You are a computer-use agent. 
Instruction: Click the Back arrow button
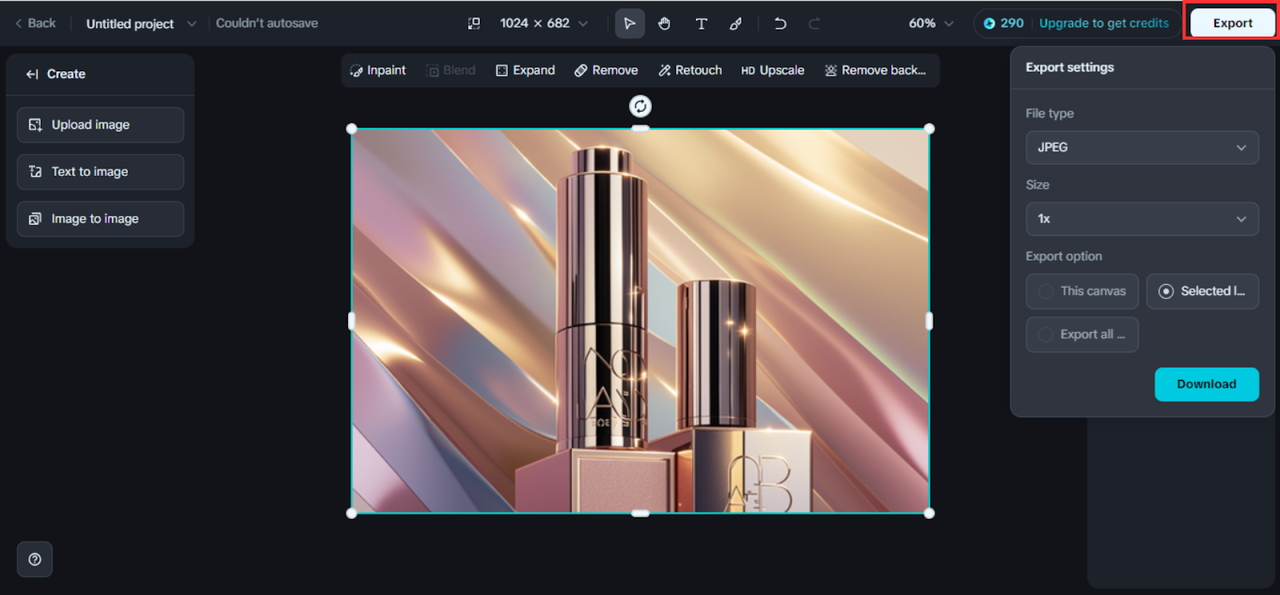[35, 23]
